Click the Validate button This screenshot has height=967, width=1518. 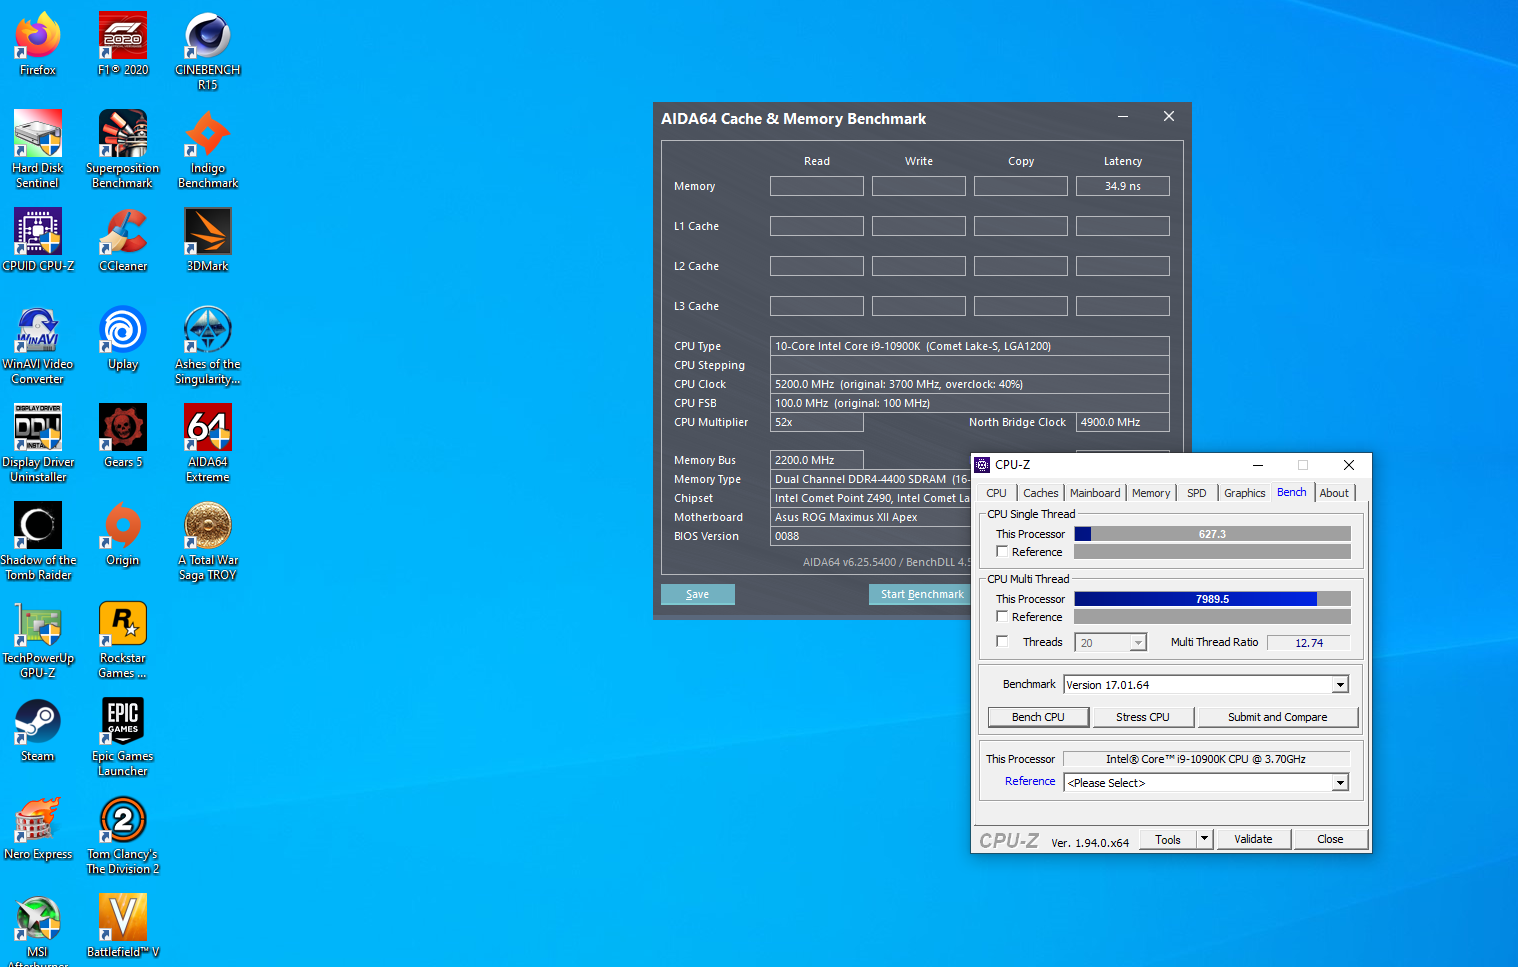pyautogui.click(x=1253, y=839)
